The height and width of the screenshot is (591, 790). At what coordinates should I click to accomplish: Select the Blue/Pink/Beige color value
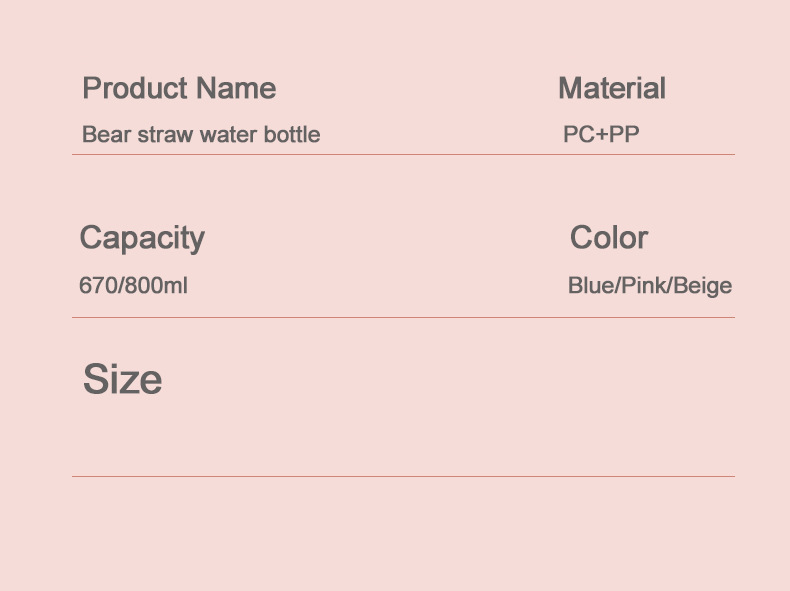tap(649, 286)
